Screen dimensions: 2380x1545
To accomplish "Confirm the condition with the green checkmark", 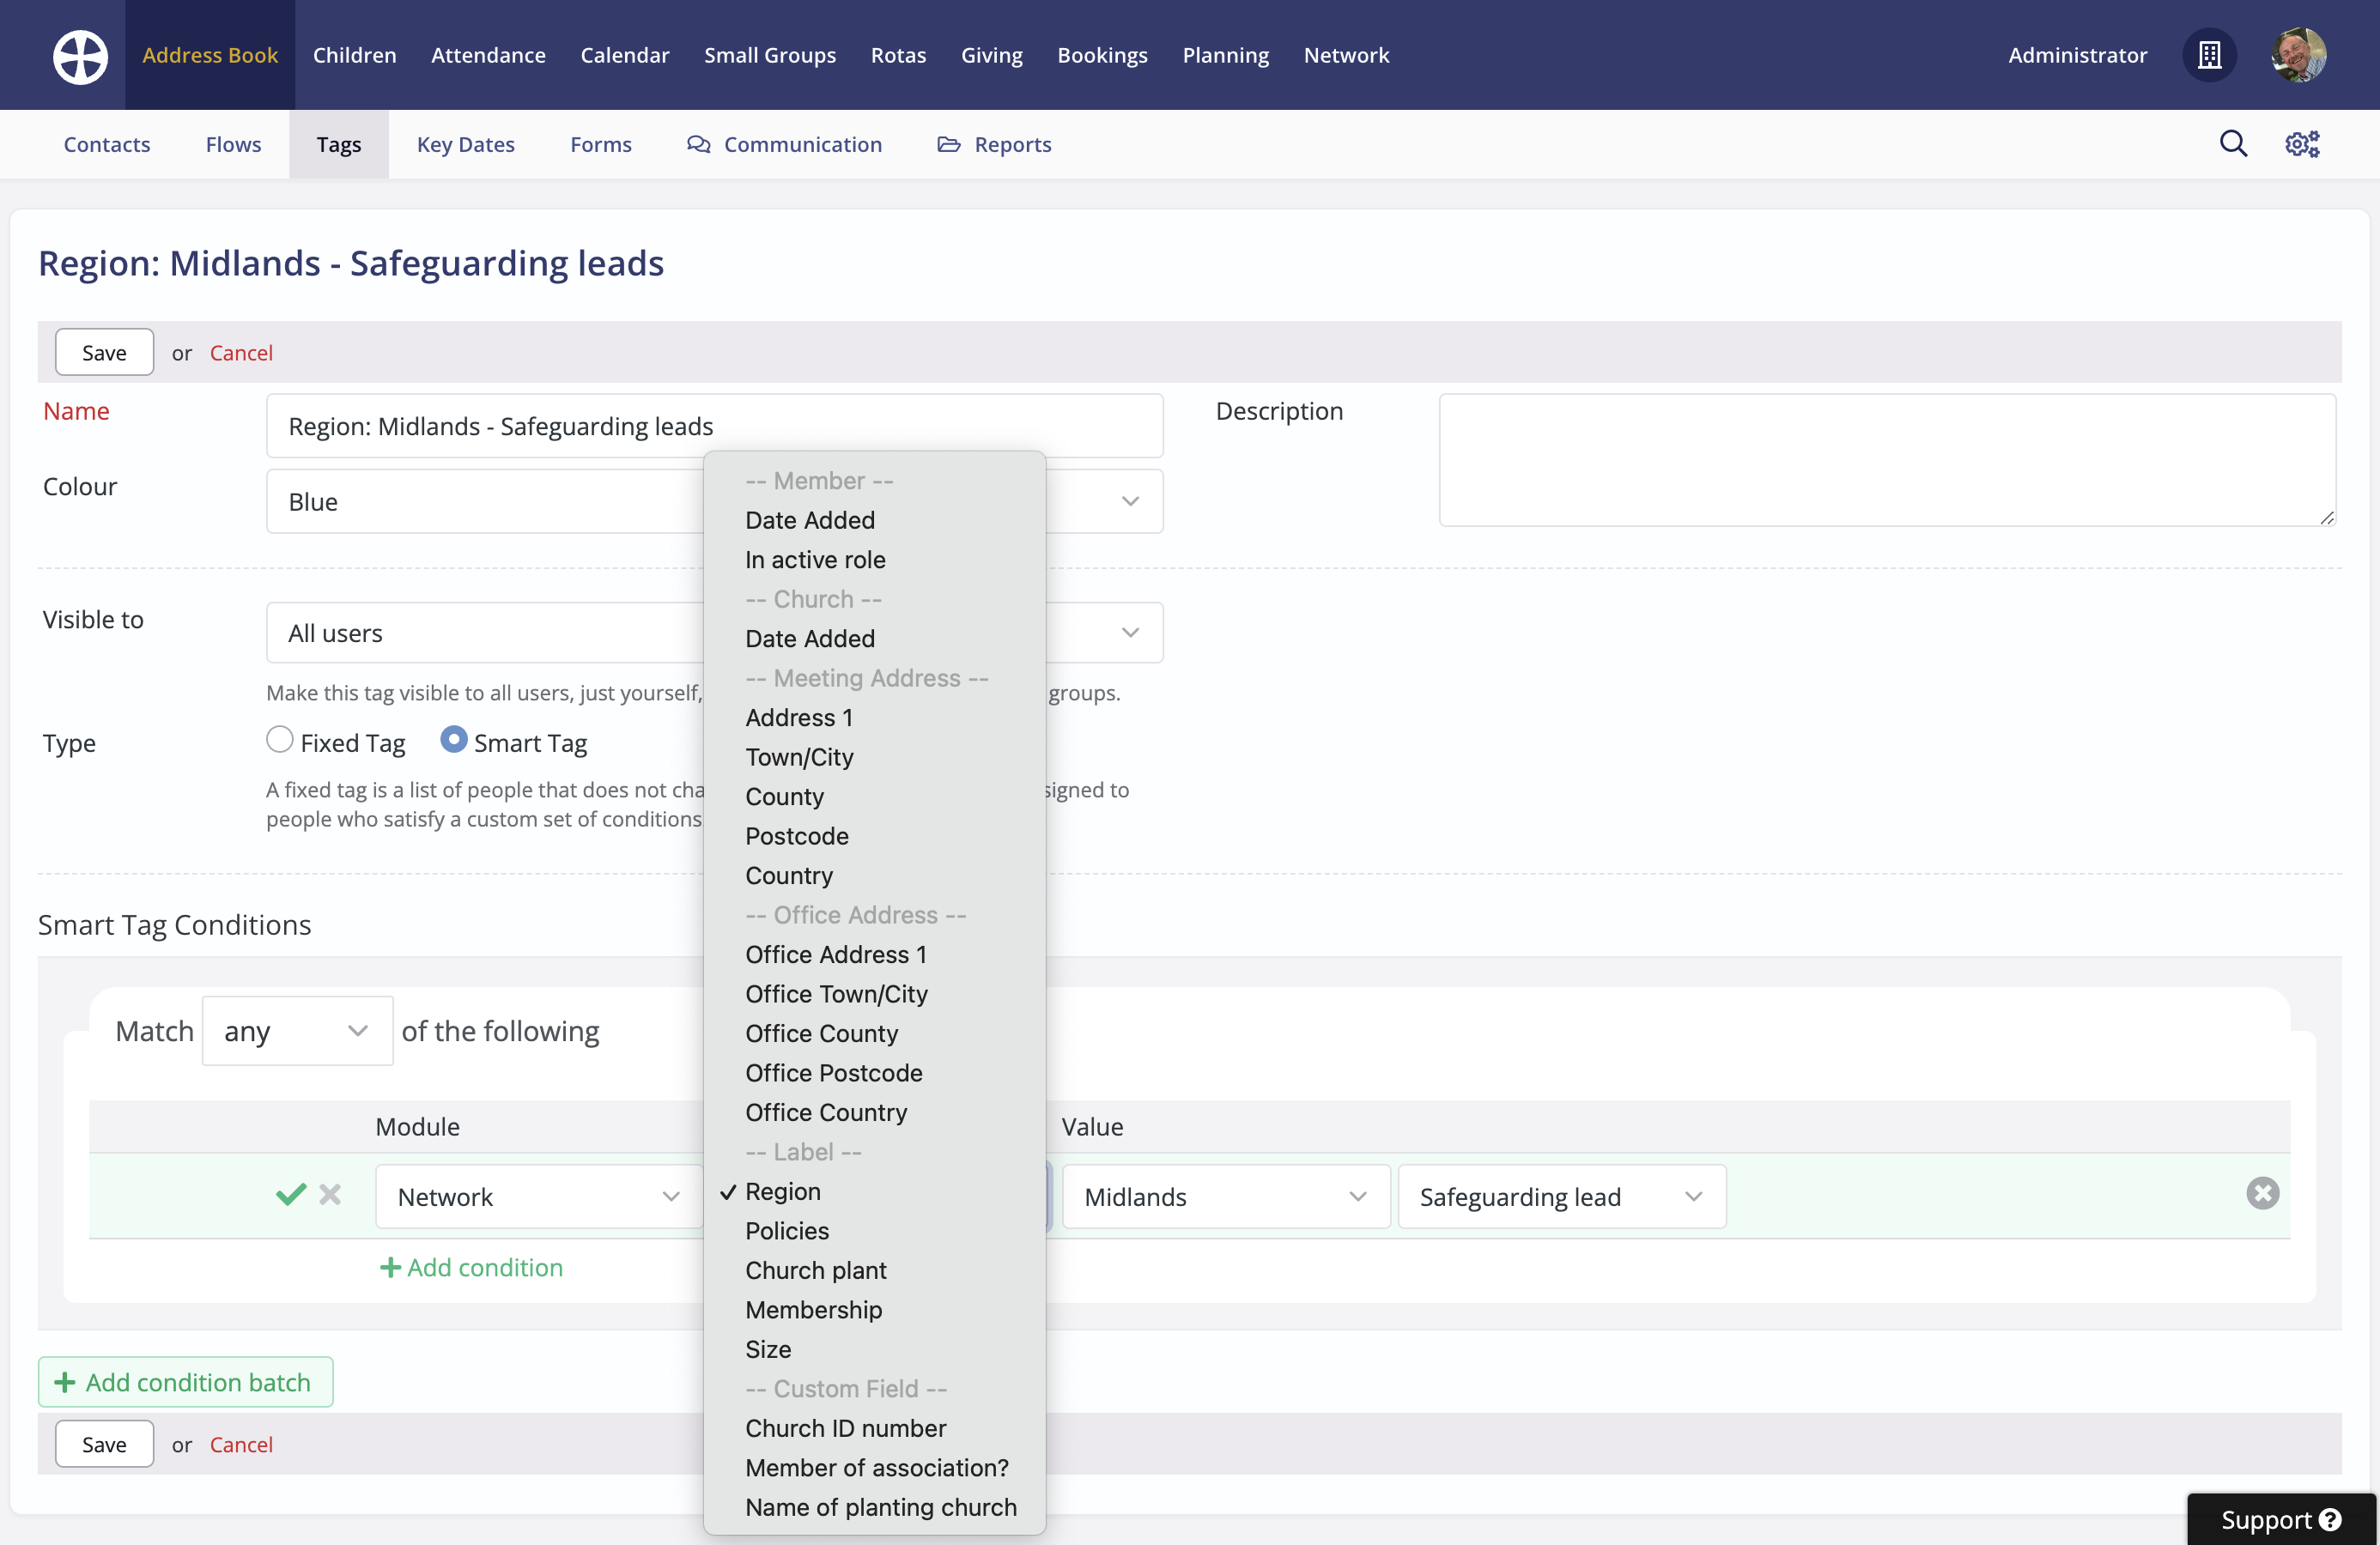I will tap(289, 1195).
